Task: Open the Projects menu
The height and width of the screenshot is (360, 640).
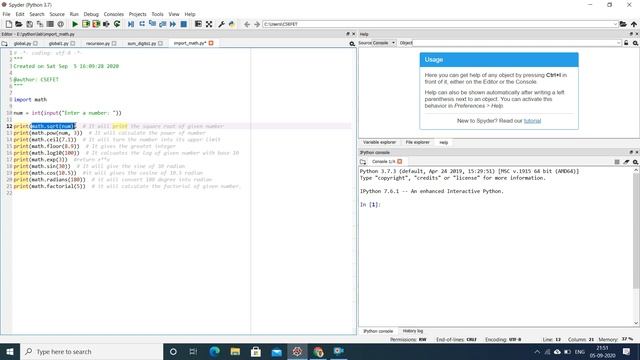Action: click(138, 14)
